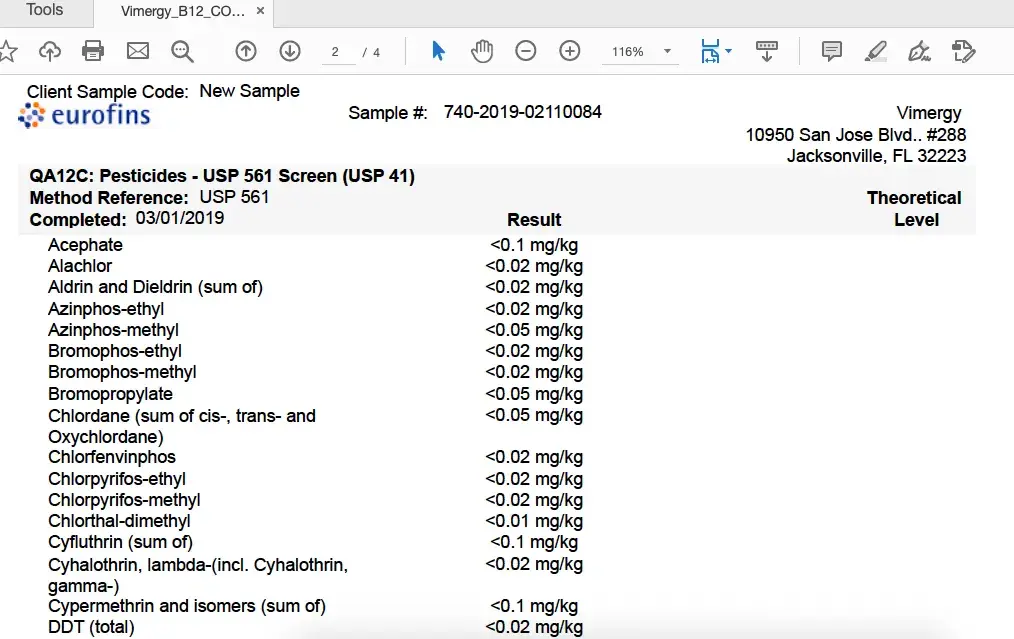Click the scrolling mode keyboard icon
This screenshot has width=1014, height=639.
click(767, 51)
